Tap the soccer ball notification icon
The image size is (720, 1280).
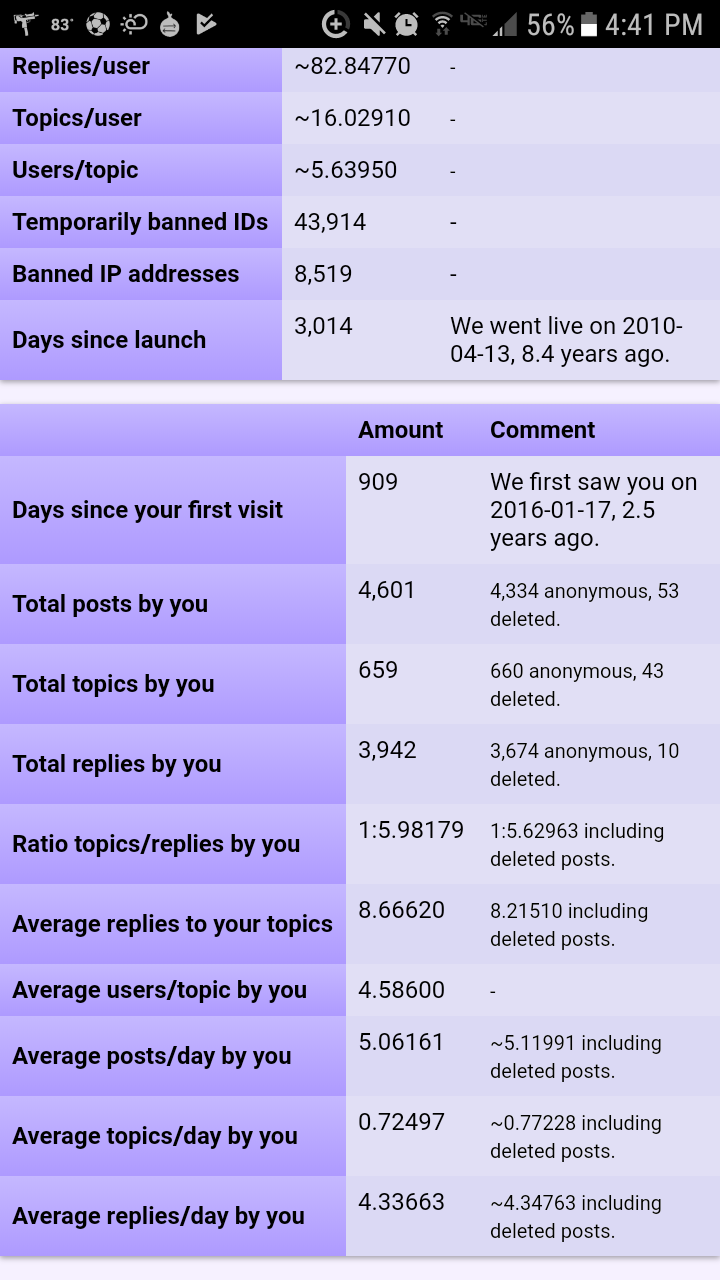98,23
